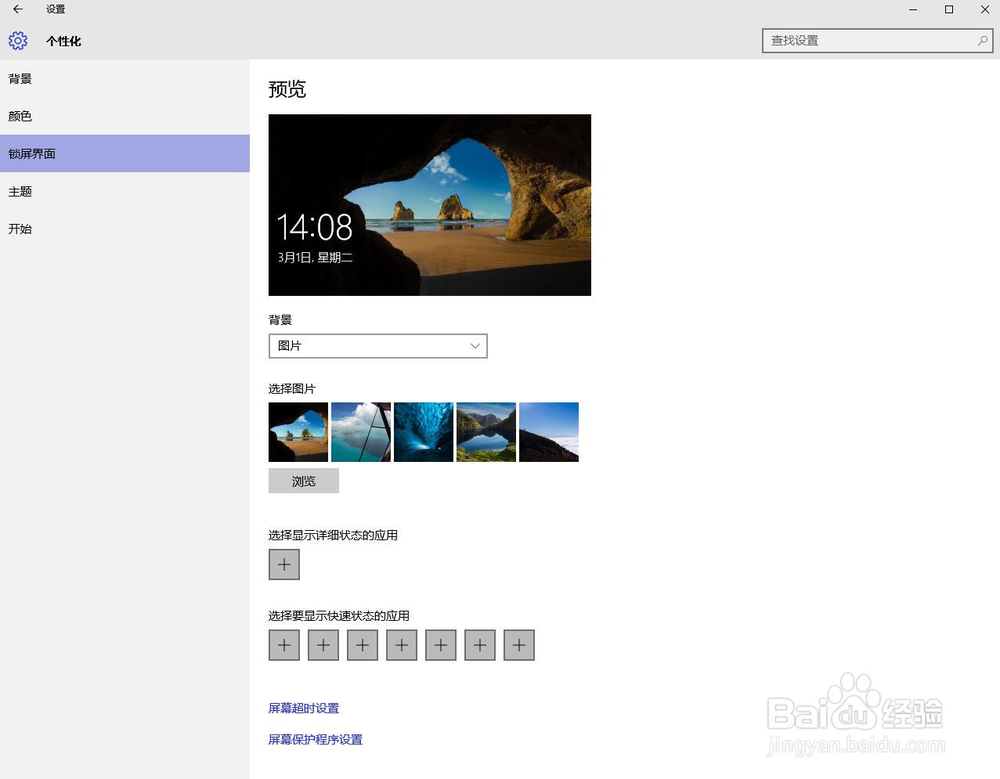1000x779 pixels.
Task: Click seventh quick status plus icon
Action: coord(519,645)
